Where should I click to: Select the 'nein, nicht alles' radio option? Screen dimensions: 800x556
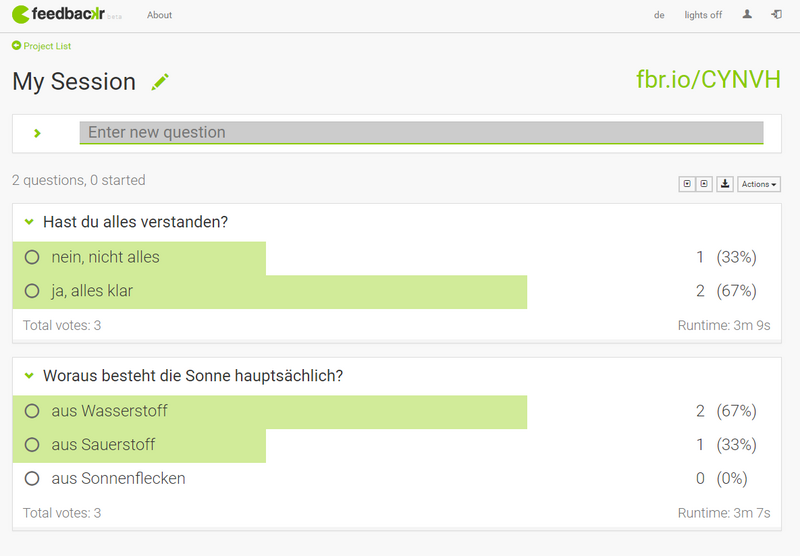pos(32,257)
